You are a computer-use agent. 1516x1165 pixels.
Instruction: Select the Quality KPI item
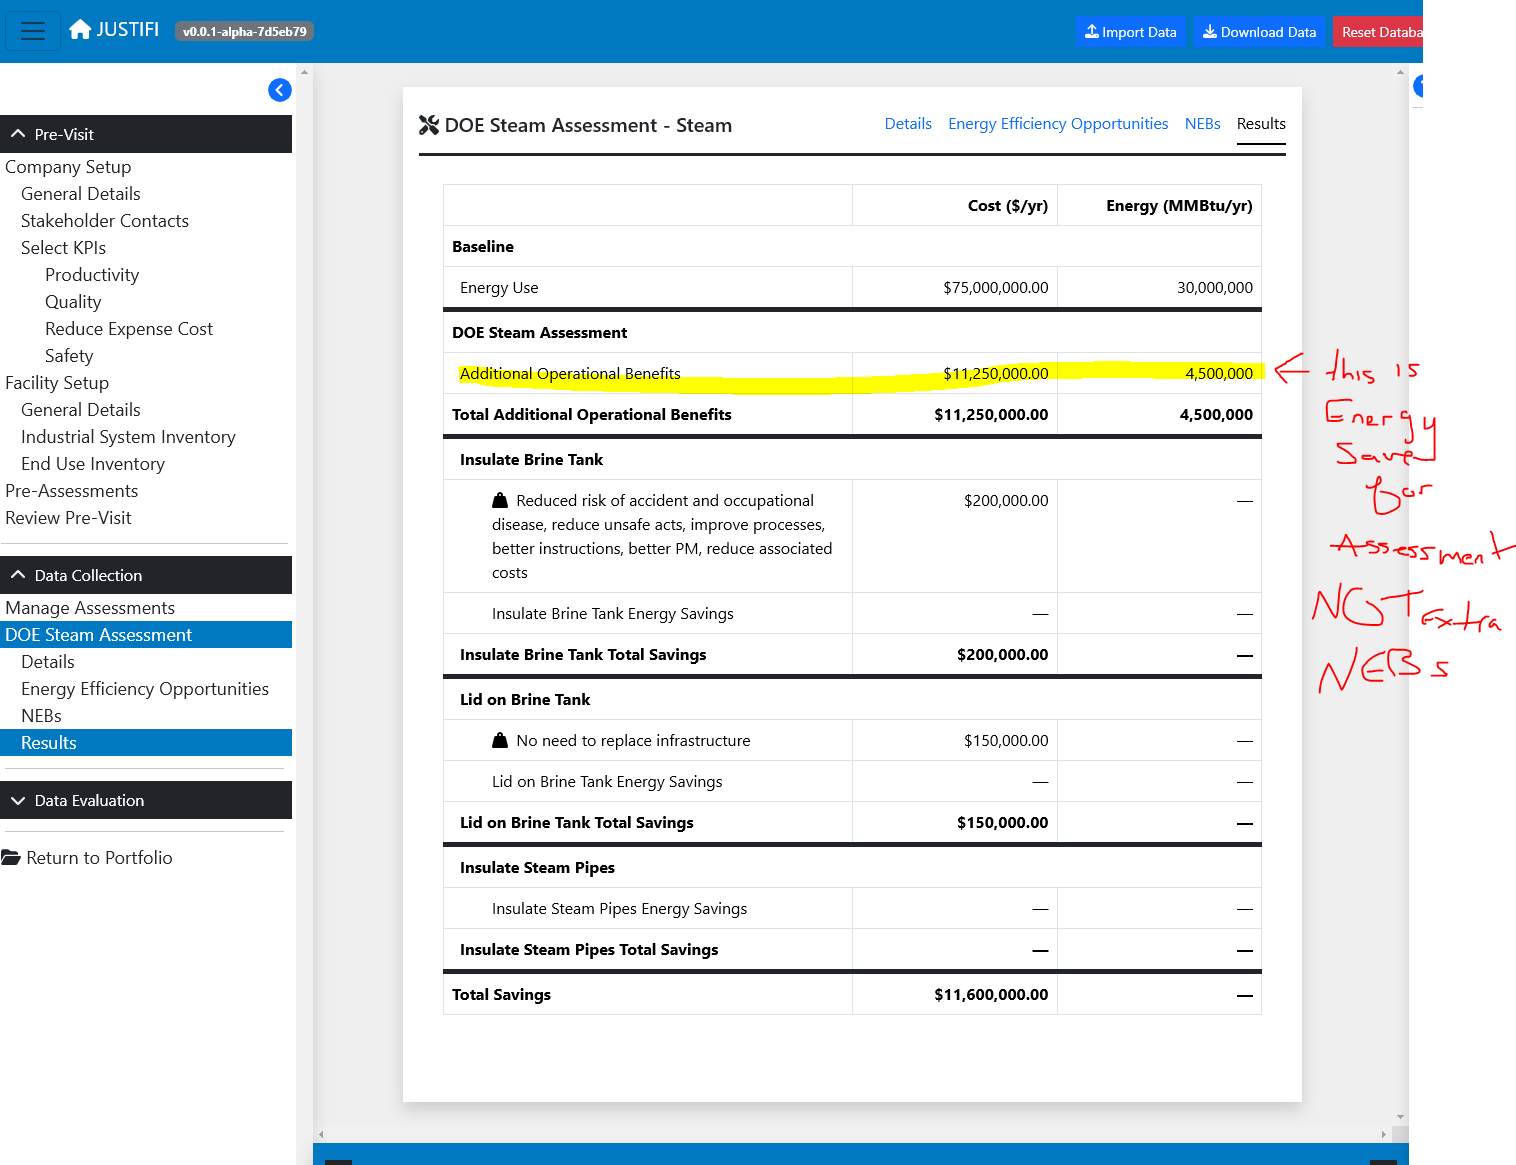tap(73, 302)
